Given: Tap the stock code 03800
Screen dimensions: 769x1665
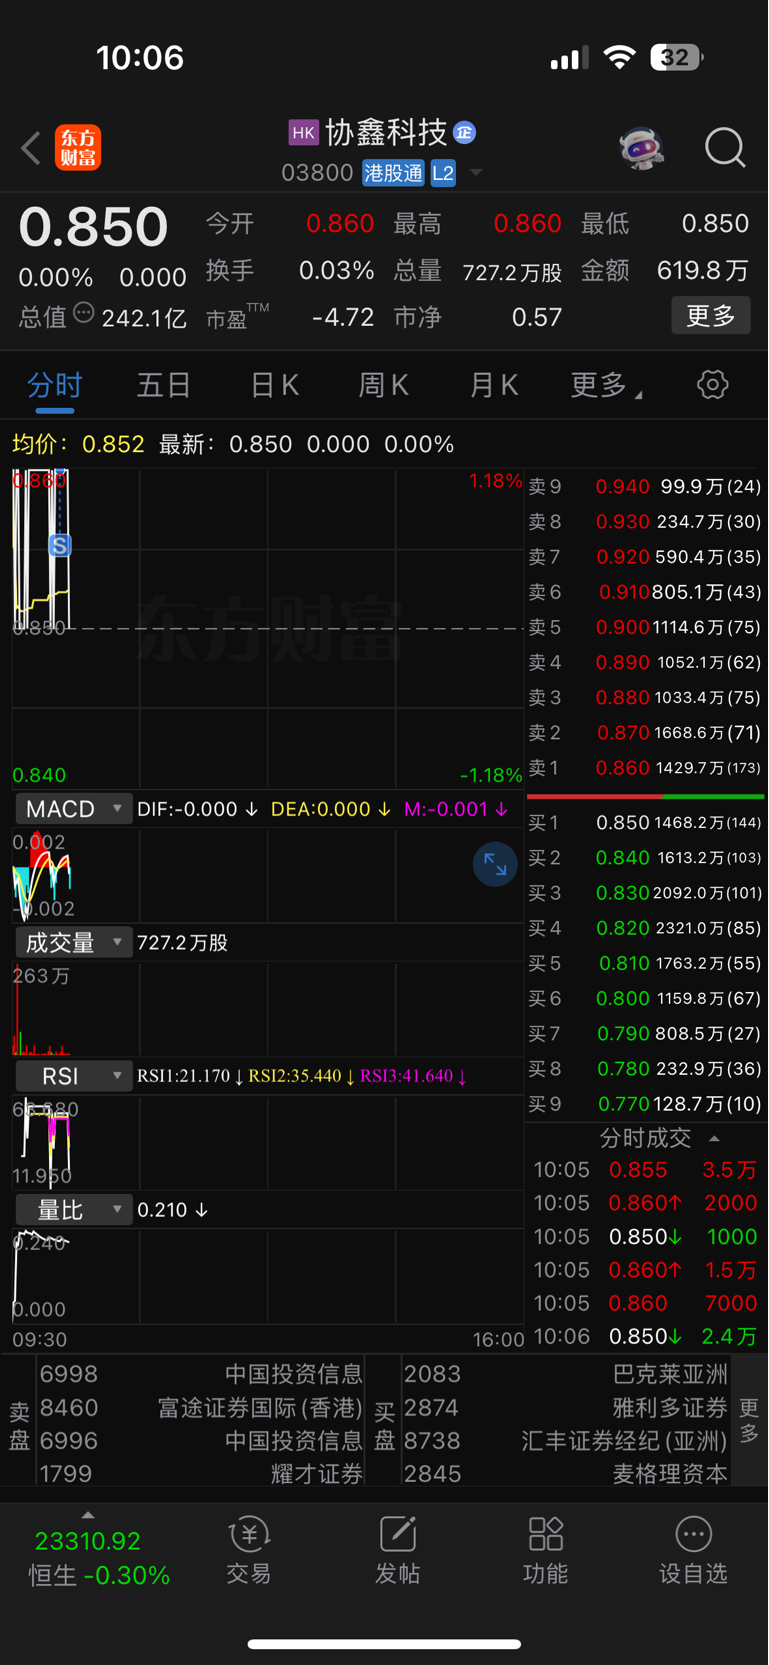Looking at the screenshot, I should 317,173.
